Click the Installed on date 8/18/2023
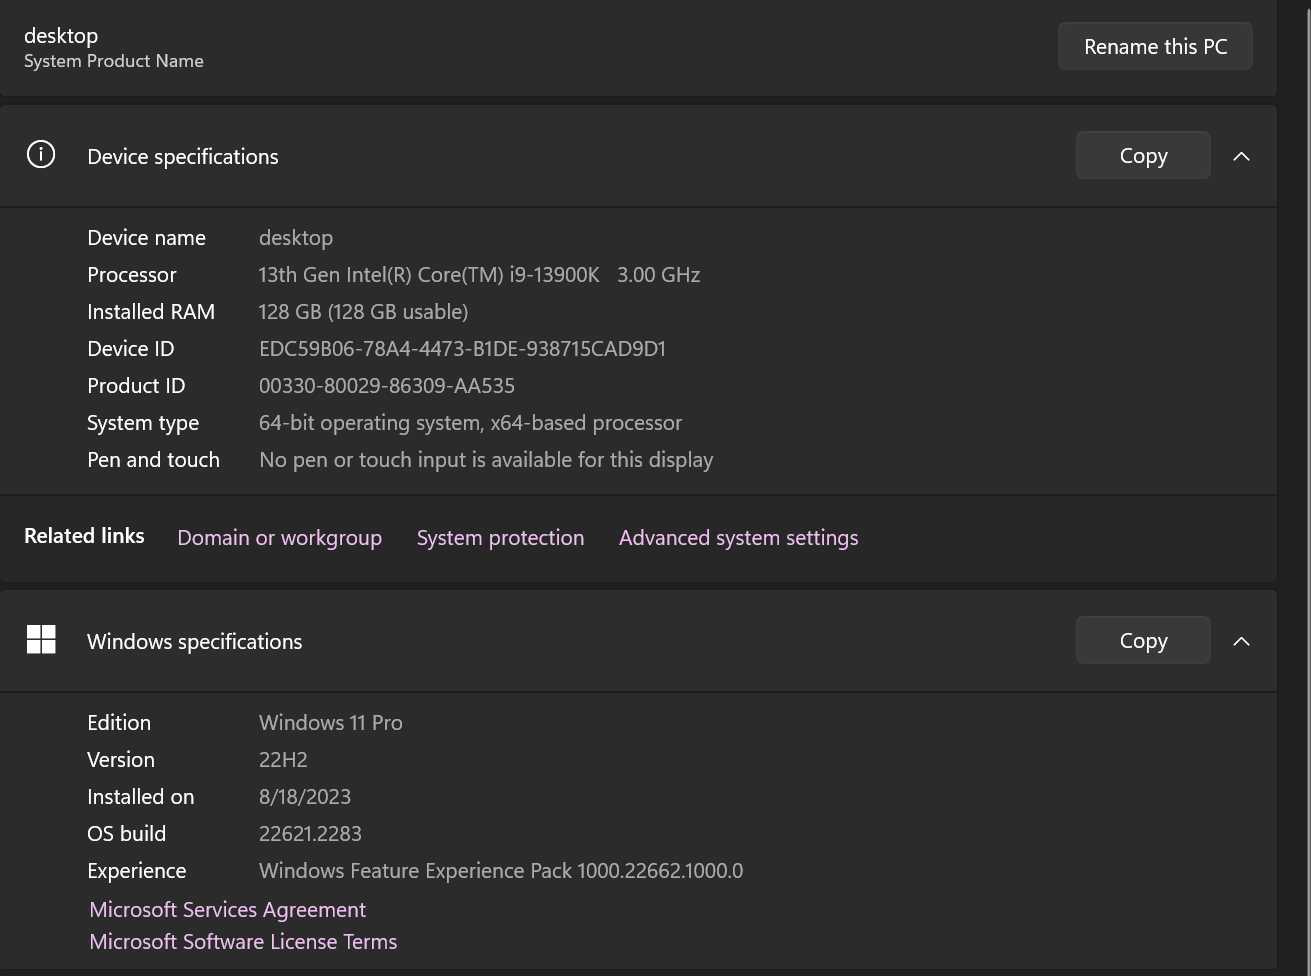Screen dimensions: 1311x976 click(x=305, y=797)
